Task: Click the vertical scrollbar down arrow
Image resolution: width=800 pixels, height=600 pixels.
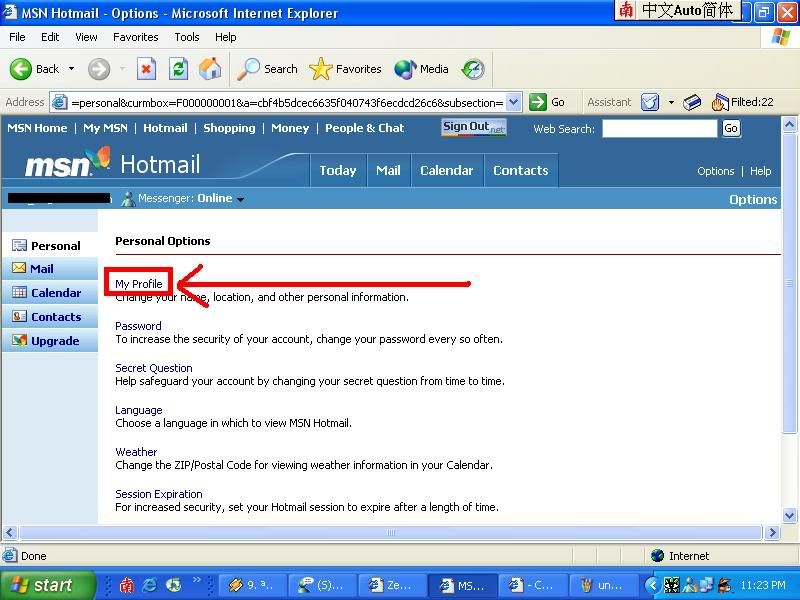Action: [x=789, y=515]
